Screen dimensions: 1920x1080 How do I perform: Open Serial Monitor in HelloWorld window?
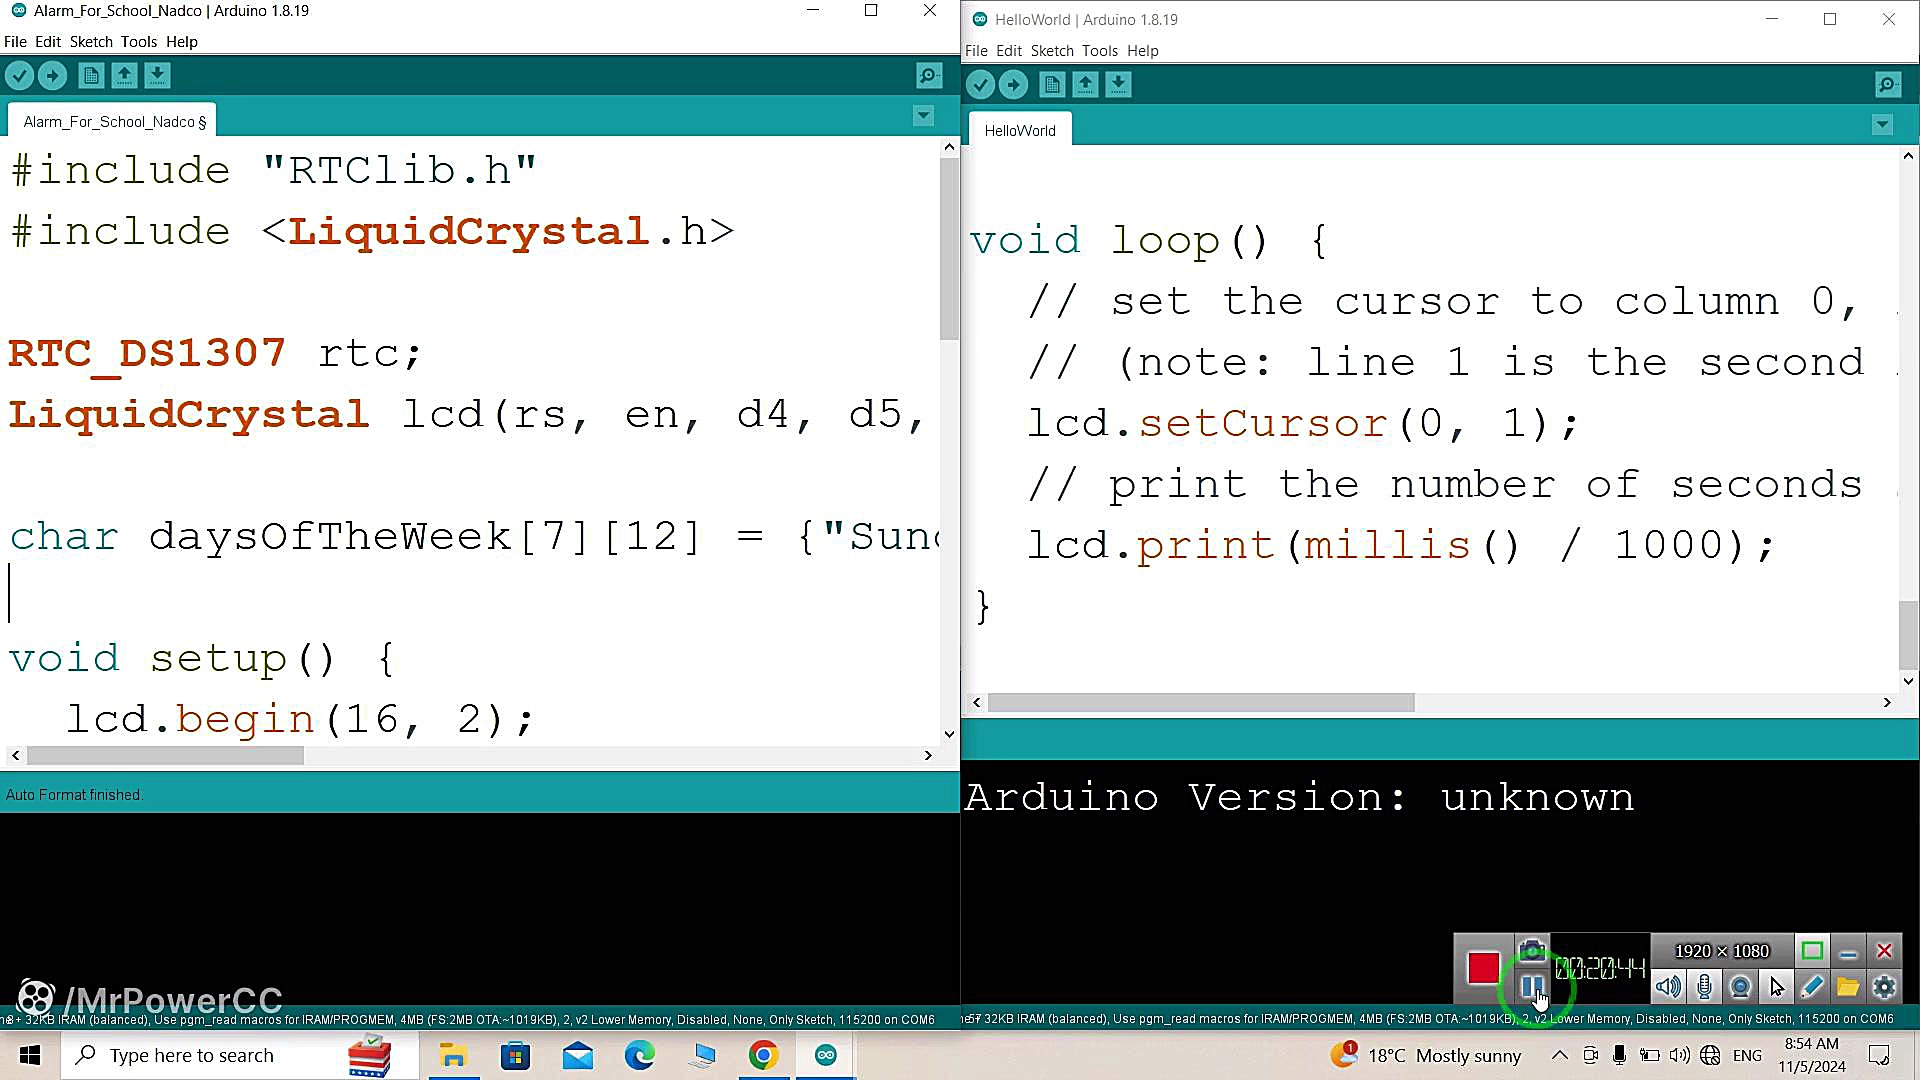[1887, 85]
